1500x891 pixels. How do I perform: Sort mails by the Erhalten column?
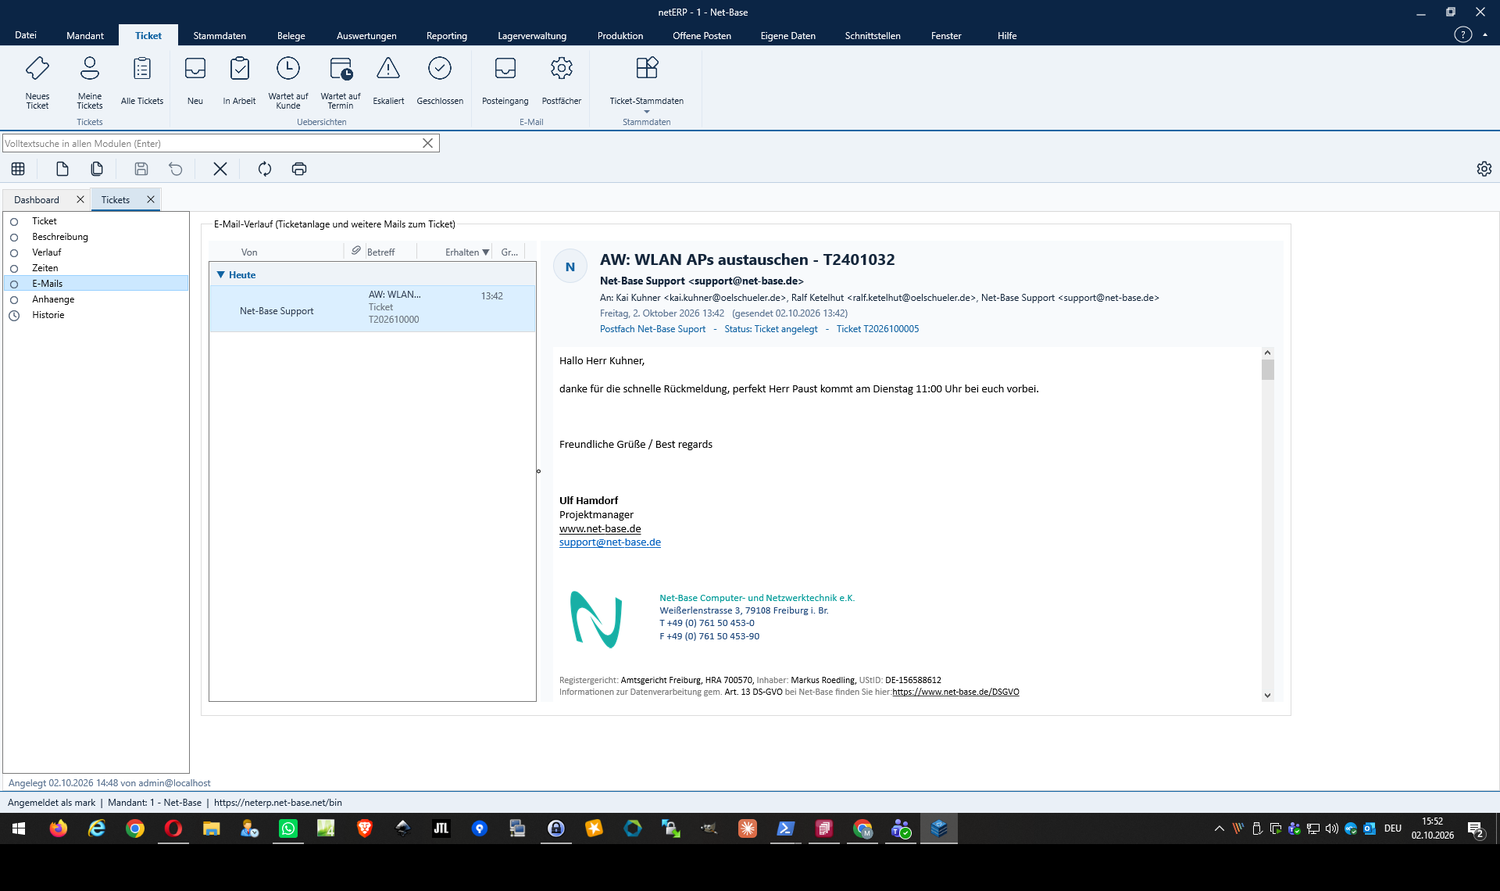point(467,252)
